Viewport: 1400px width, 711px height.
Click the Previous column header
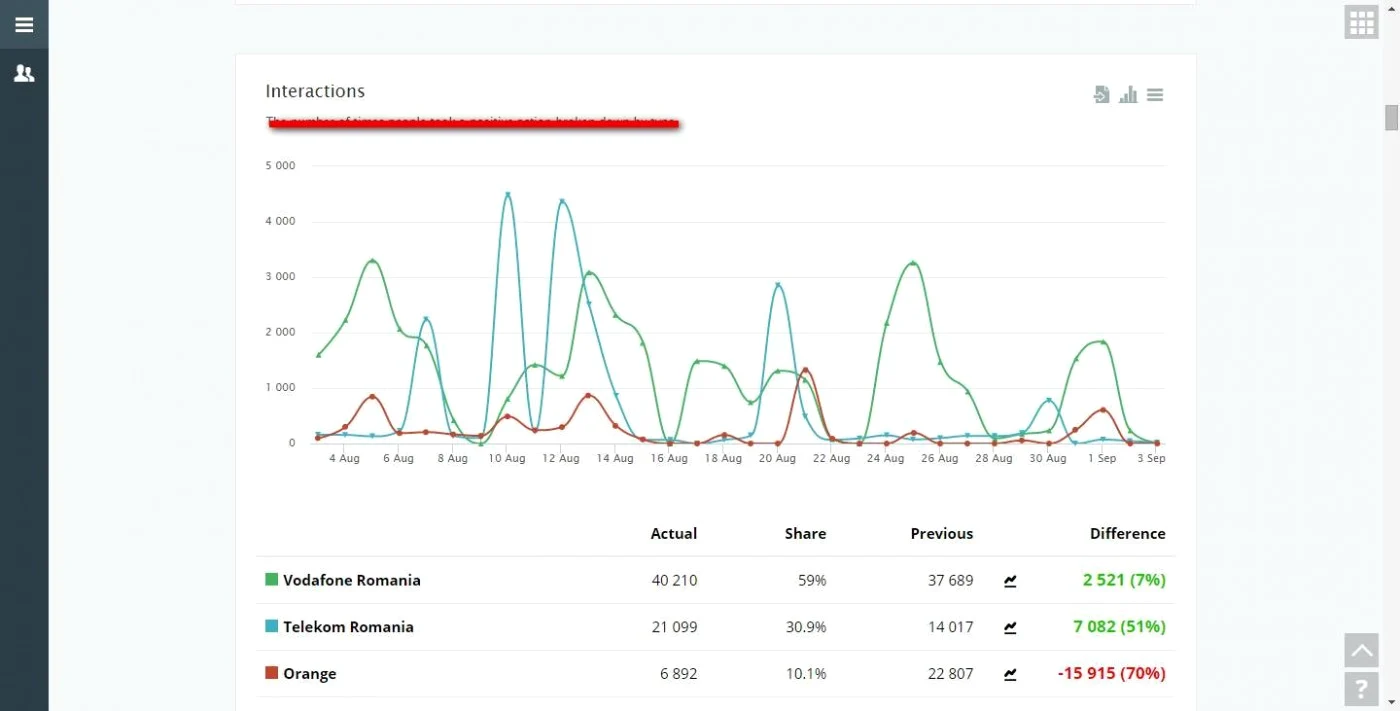[941, 534]
